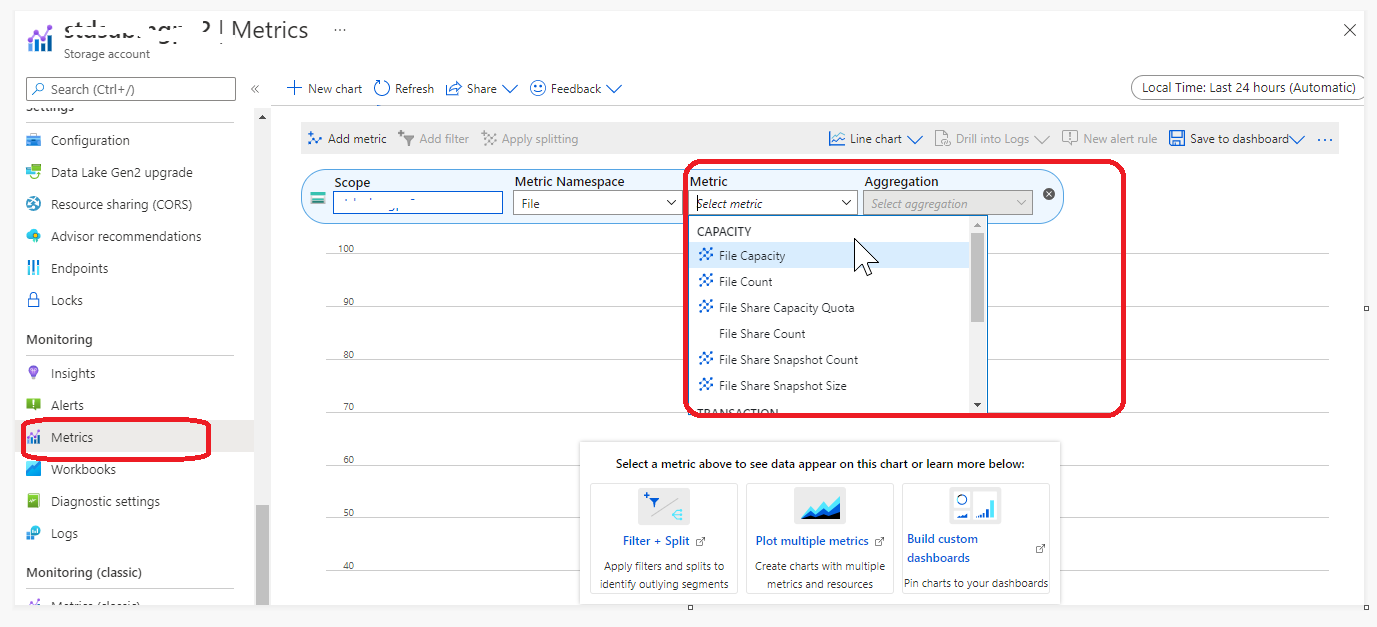
Task: Click the Insights lightbulb icon
Action: (34, 373)
